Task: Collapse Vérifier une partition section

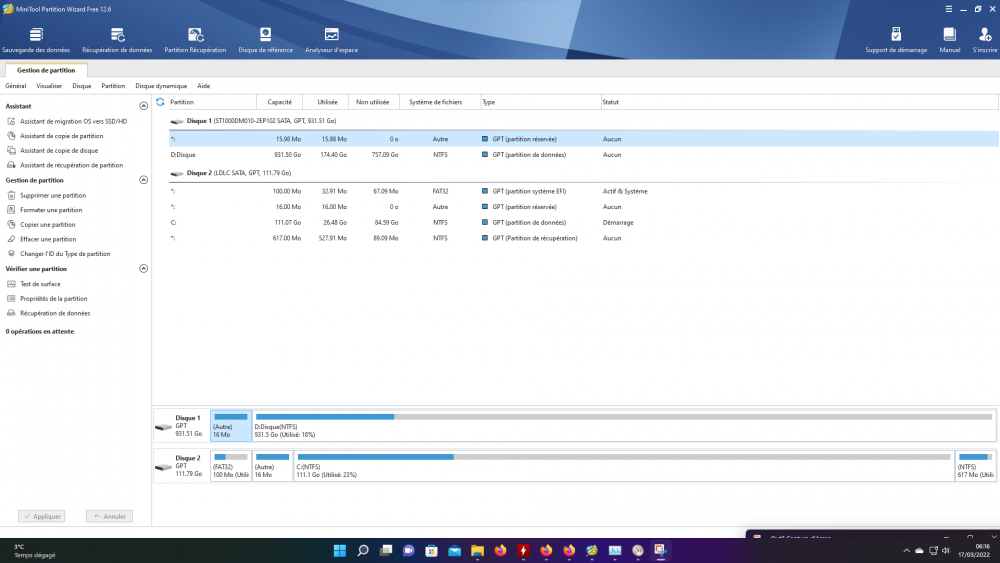Action: 143,269
